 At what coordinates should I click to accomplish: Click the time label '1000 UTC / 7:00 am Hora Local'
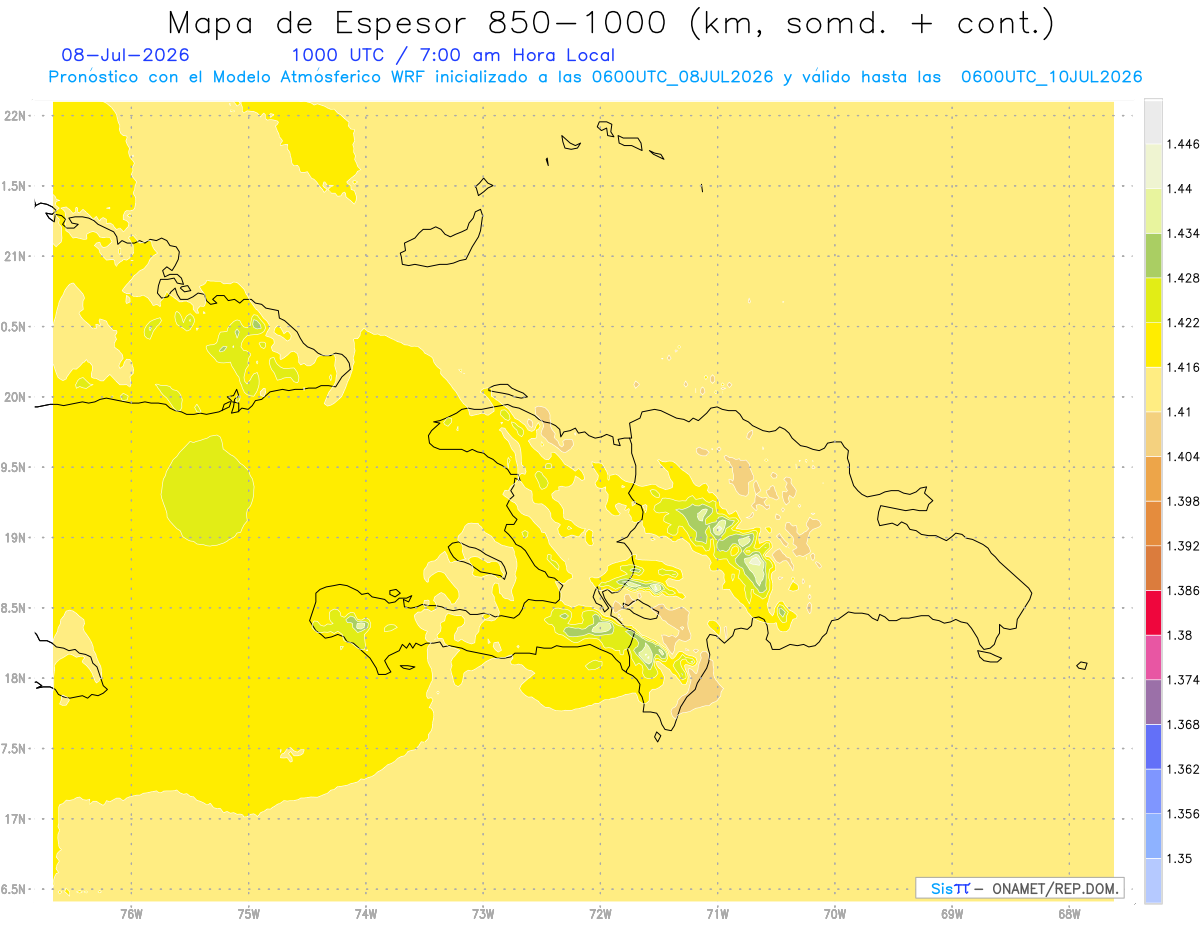click(453, 55)
